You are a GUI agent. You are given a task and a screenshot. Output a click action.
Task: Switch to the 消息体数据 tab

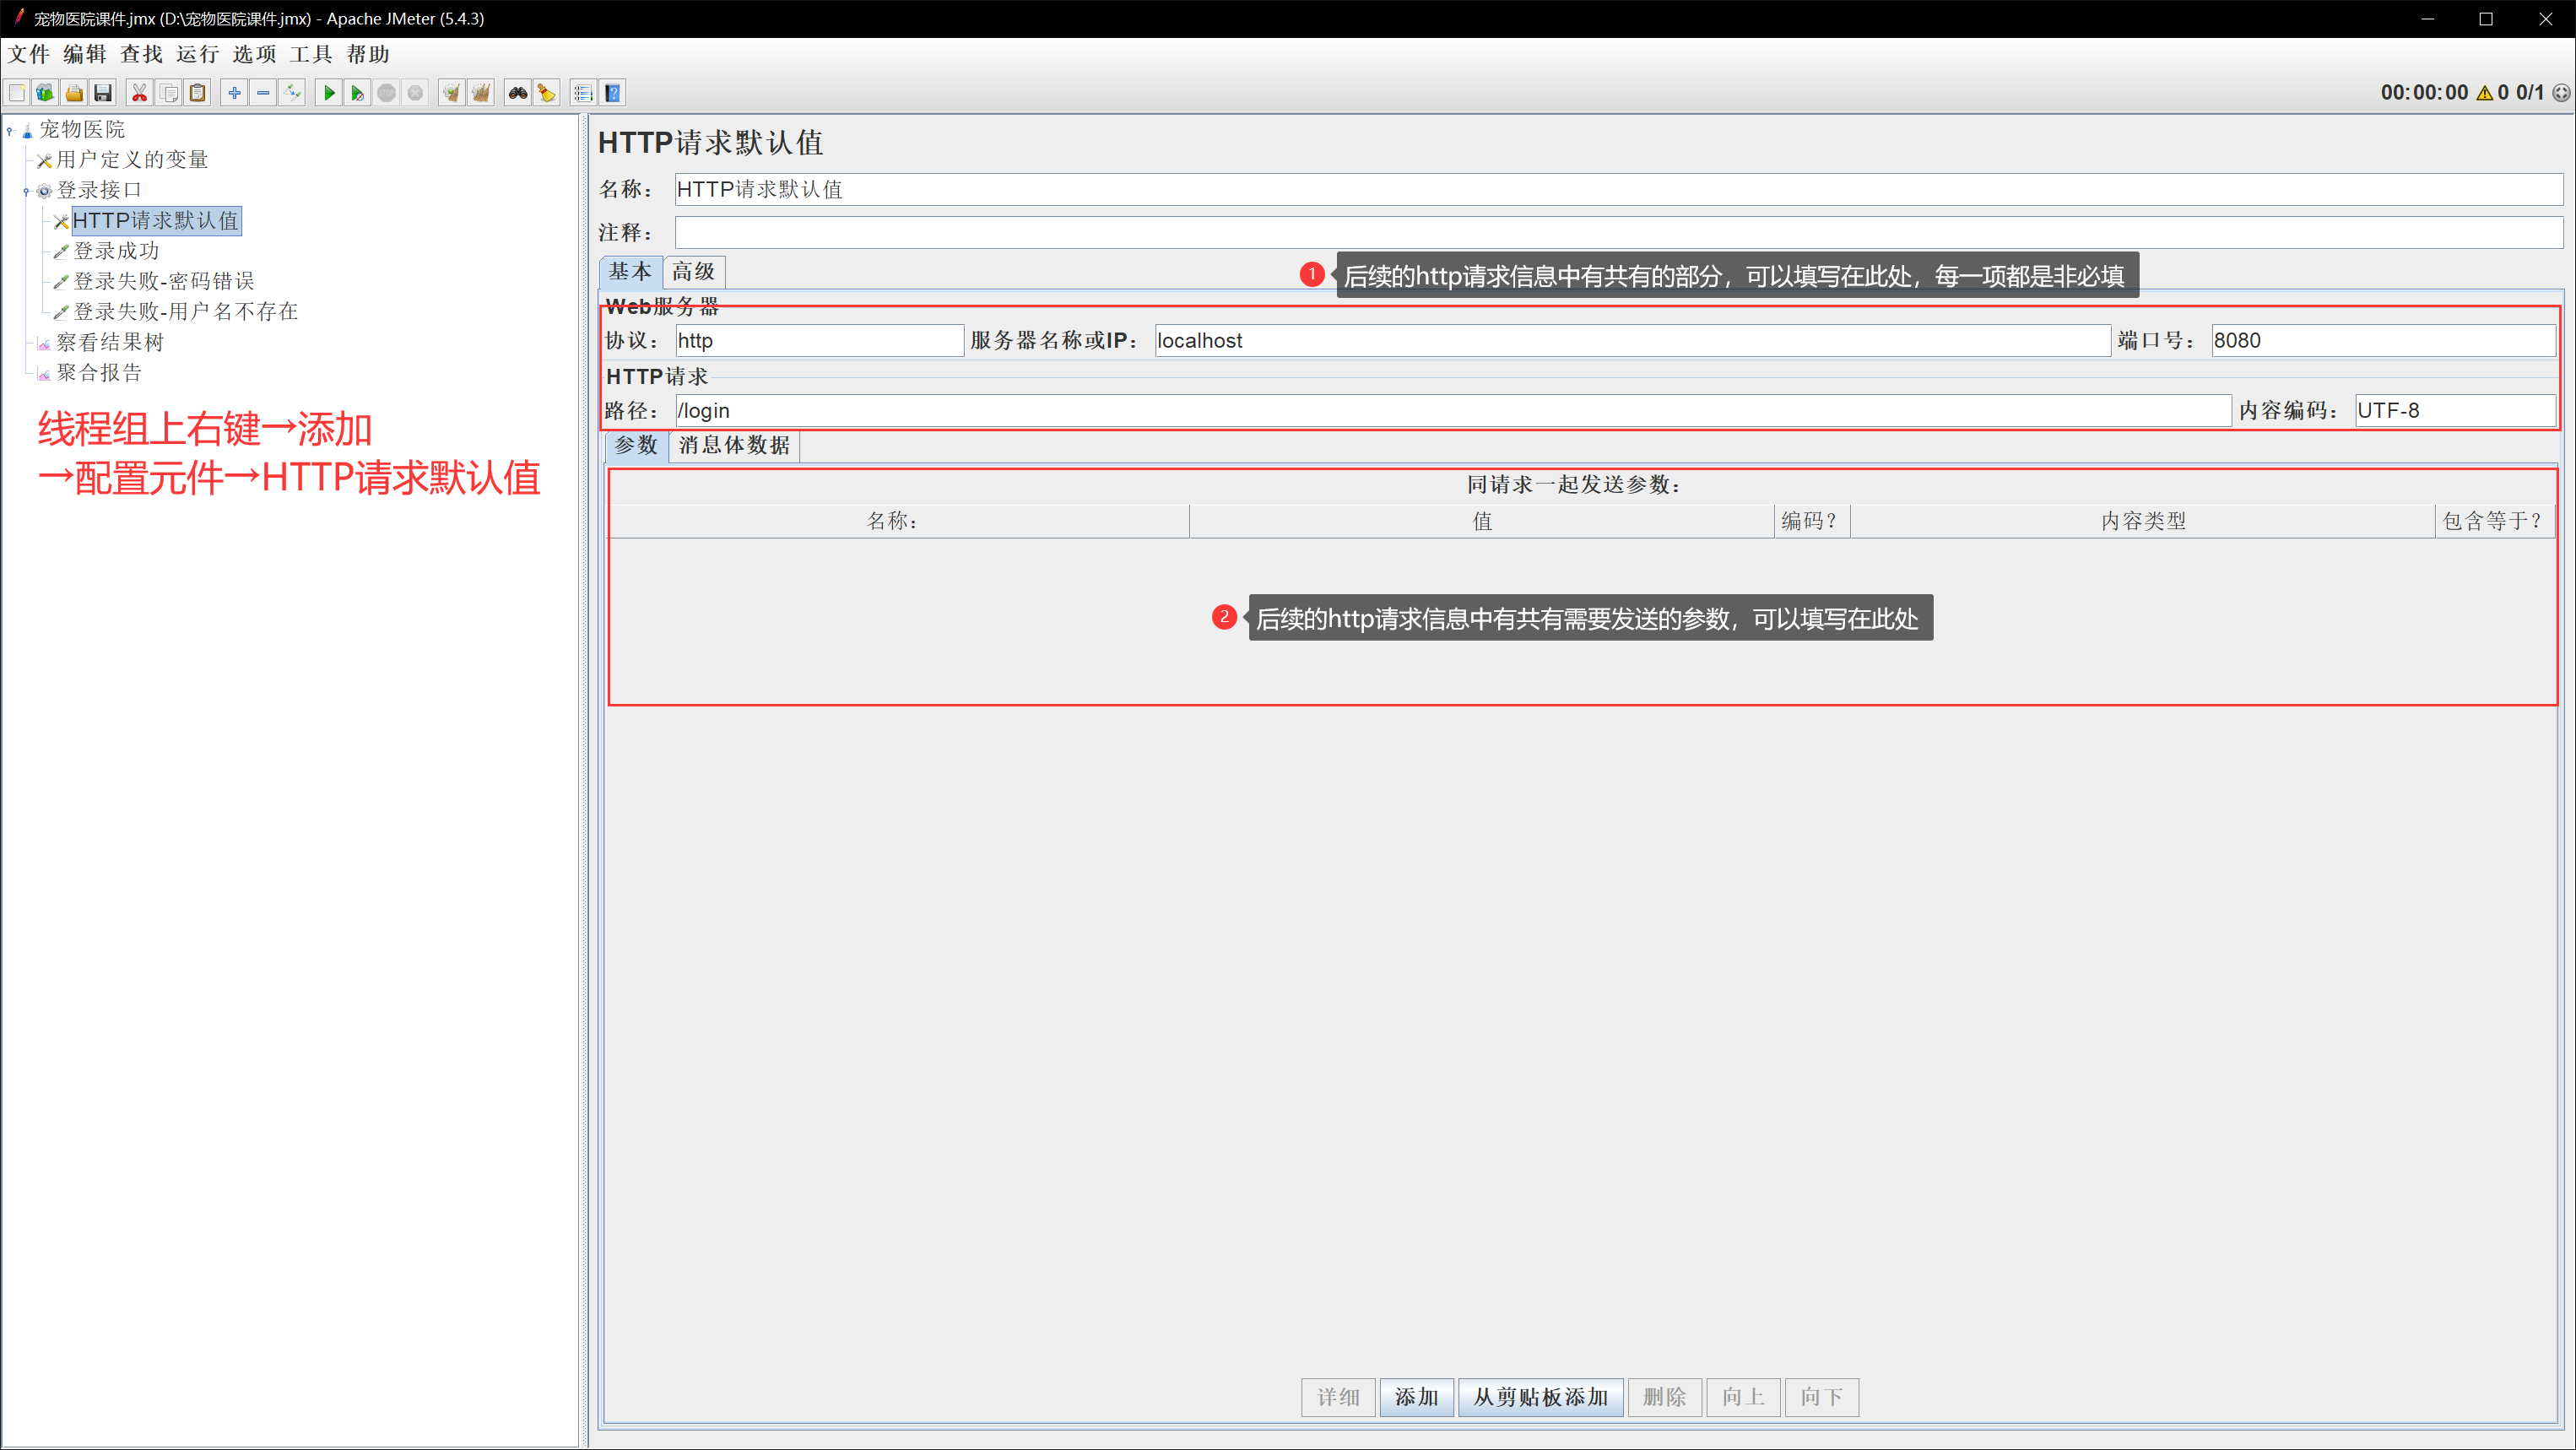[733, 445]
